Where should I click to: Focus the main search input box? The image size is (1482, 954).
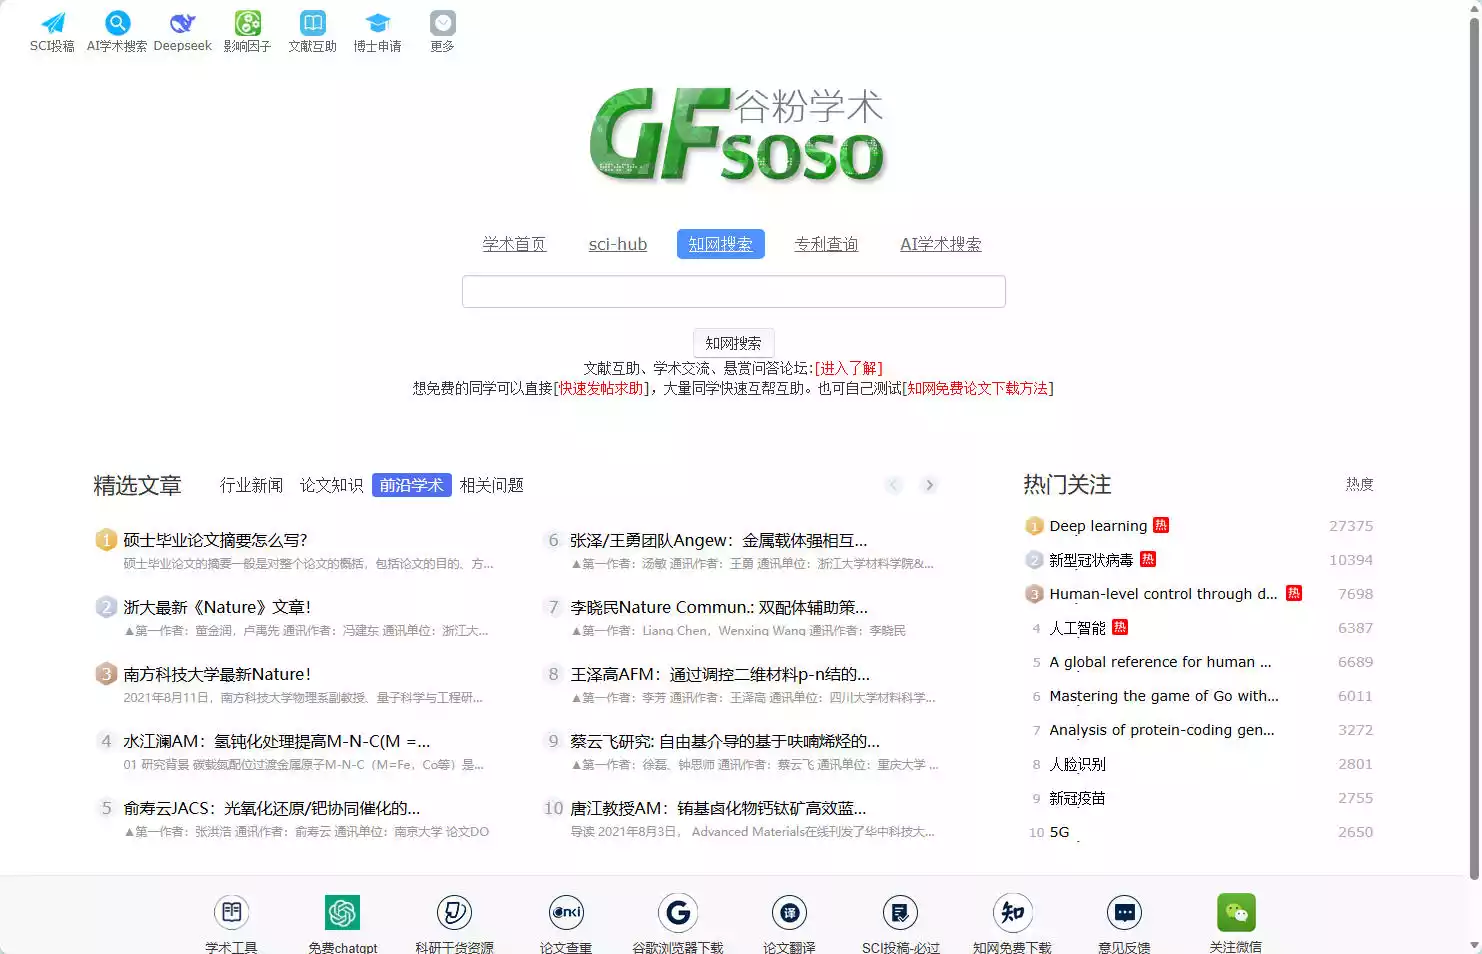734,292
